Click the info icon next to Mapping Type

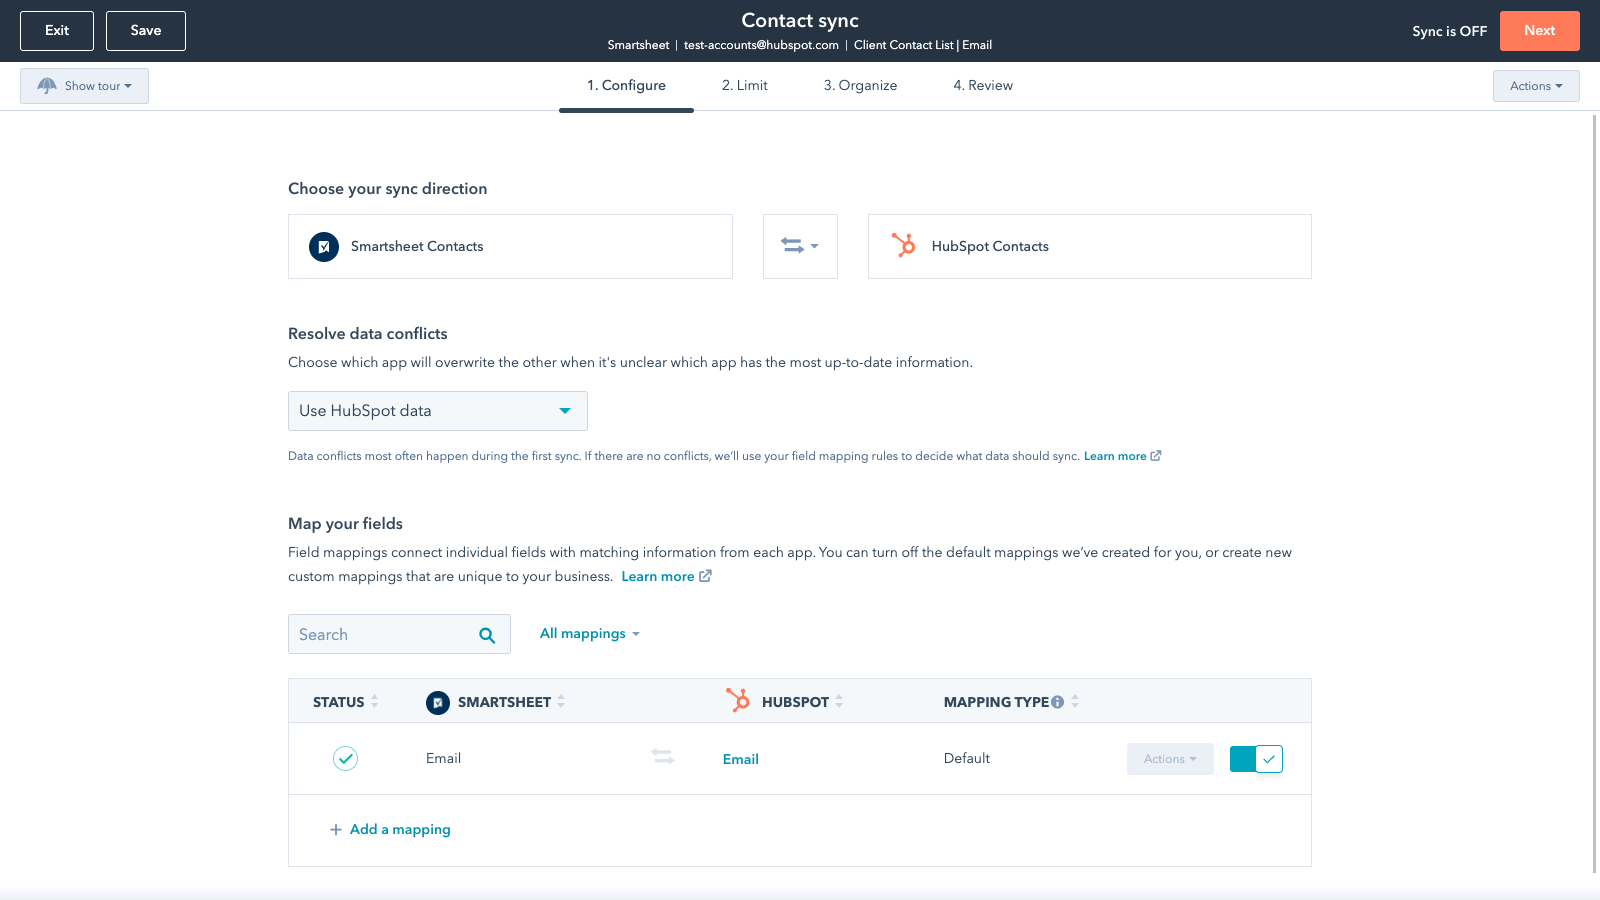click(1058, 701)
